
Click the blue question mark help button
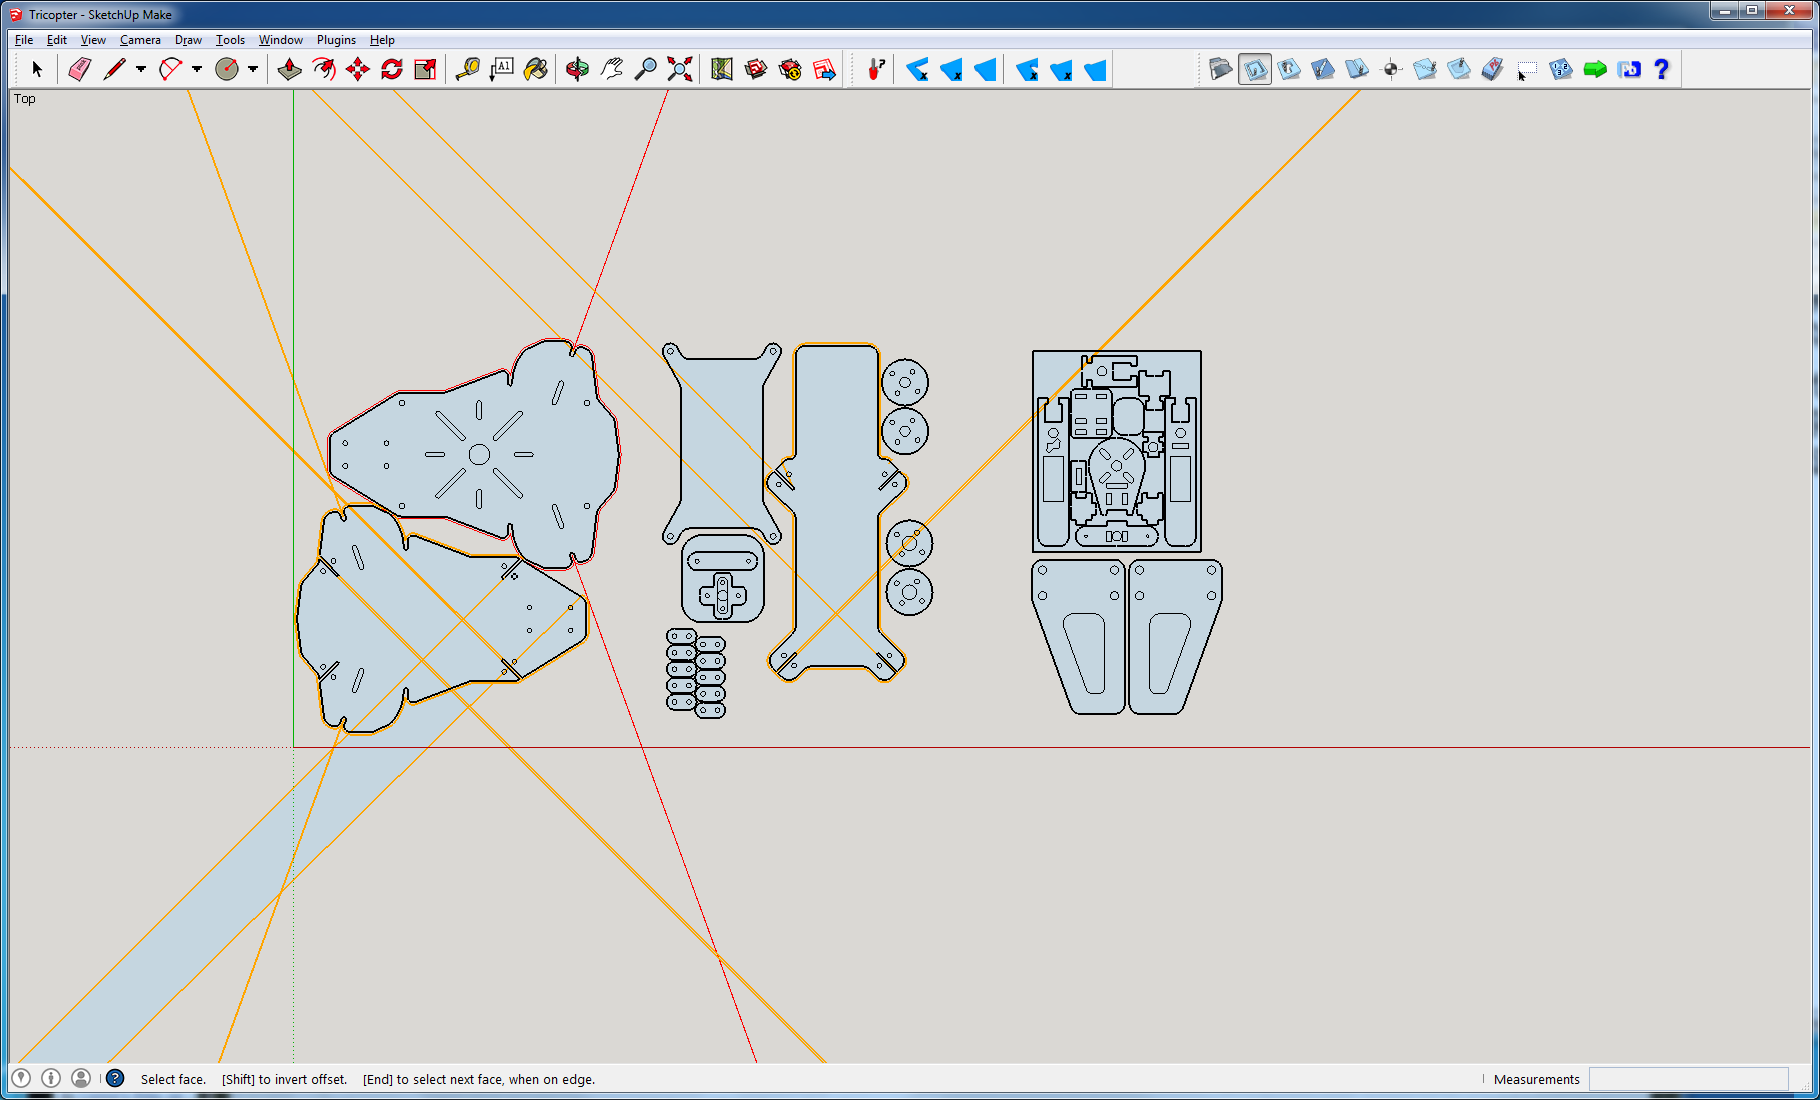coord(1661,69)
